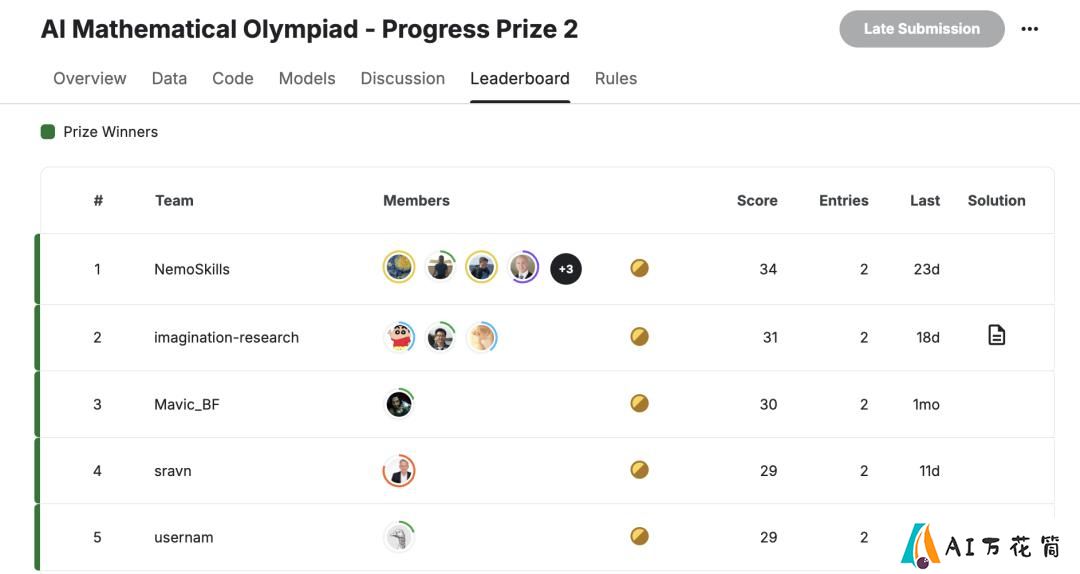Select the Code tab
The width and height of the screenshot is (1080, 574).
[x=233, y=79]
